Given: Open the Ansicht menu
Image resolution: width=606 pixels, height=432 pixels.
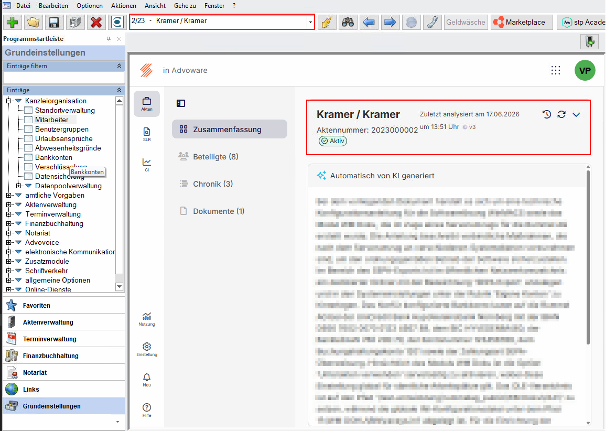Looking at the screenshot, I should pos(155,6).
